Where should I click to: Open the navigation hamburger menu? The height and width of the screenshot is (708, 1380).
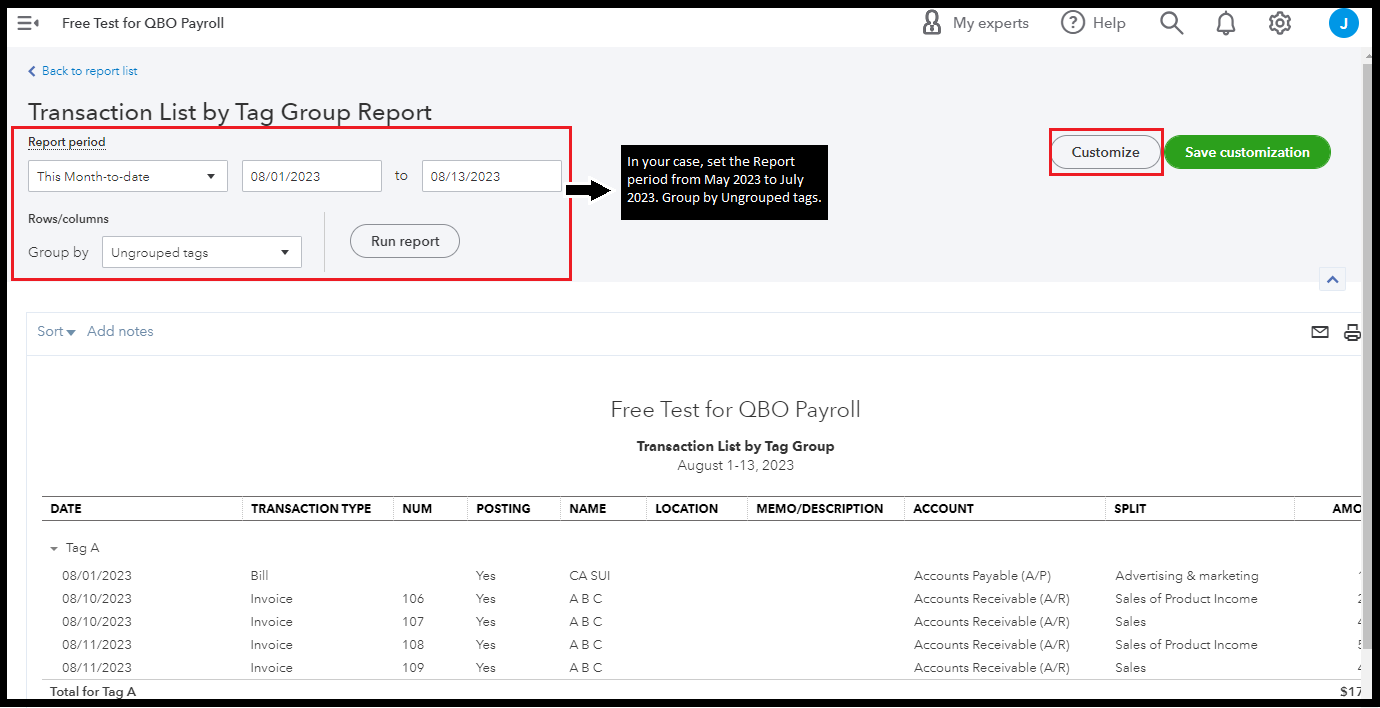coord(28,22)
